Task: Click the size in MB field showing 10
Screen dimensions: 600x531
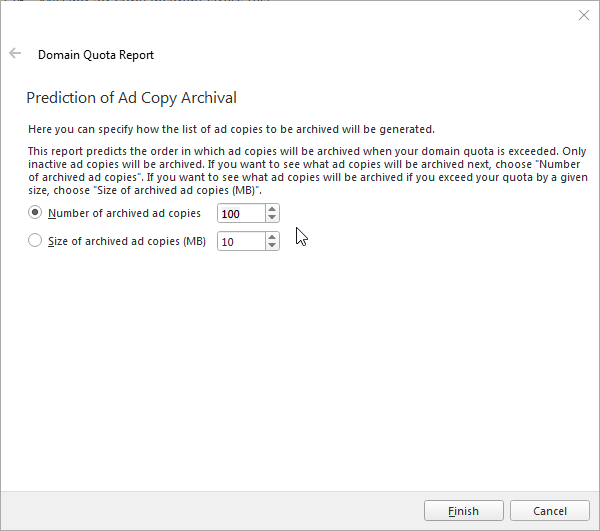Action: [x=240, y=241]
